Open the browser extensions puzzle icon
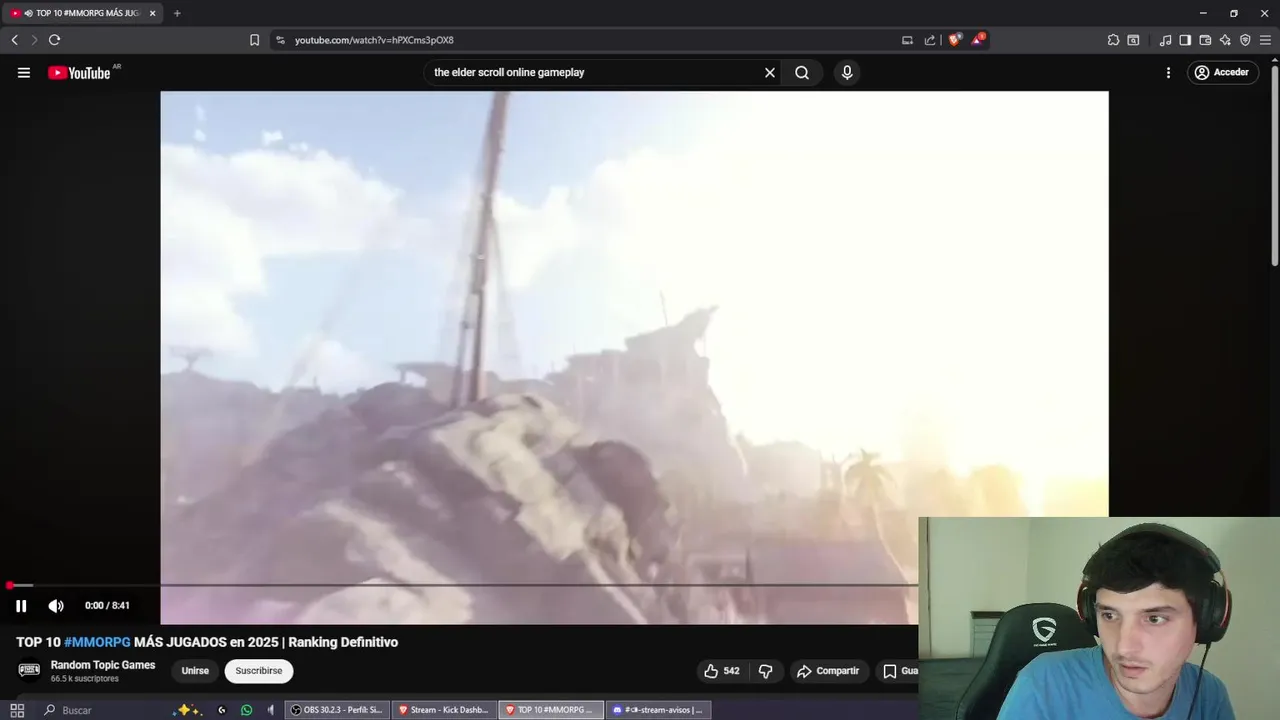The height and width of the screenshot is (720, 1280). 1113,40
